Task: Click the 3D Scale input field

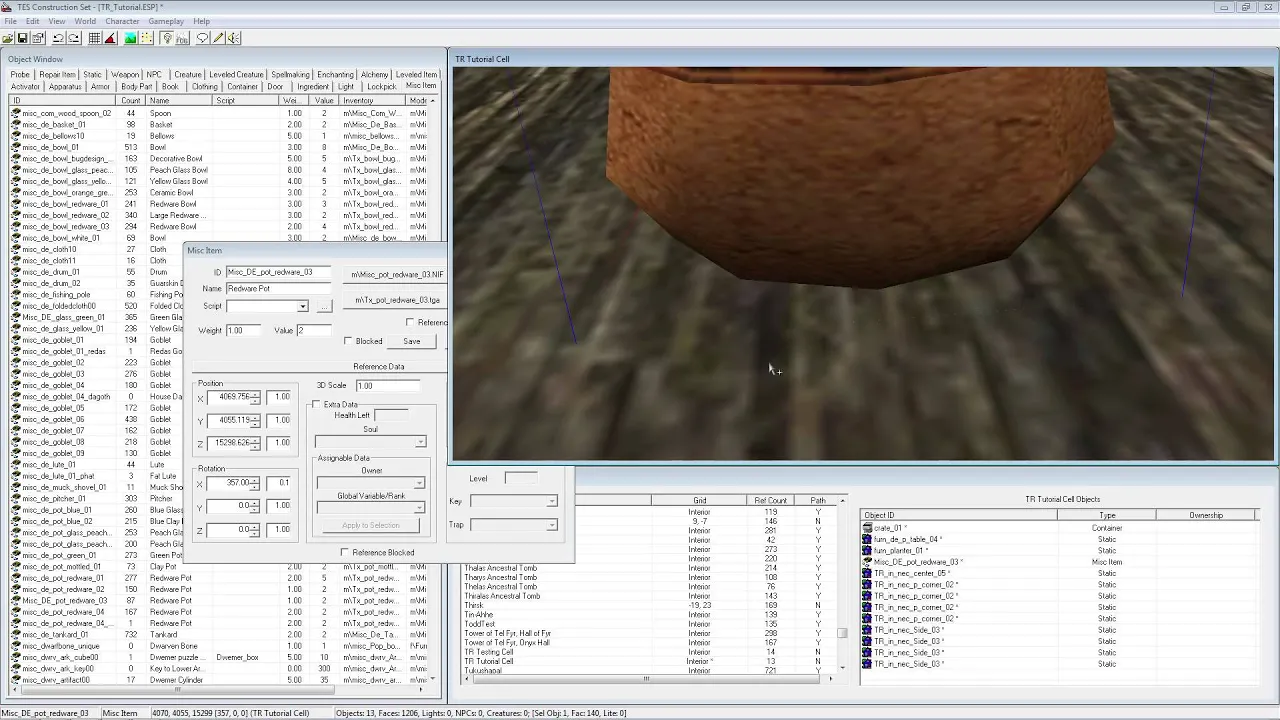Action: point(389,386)
